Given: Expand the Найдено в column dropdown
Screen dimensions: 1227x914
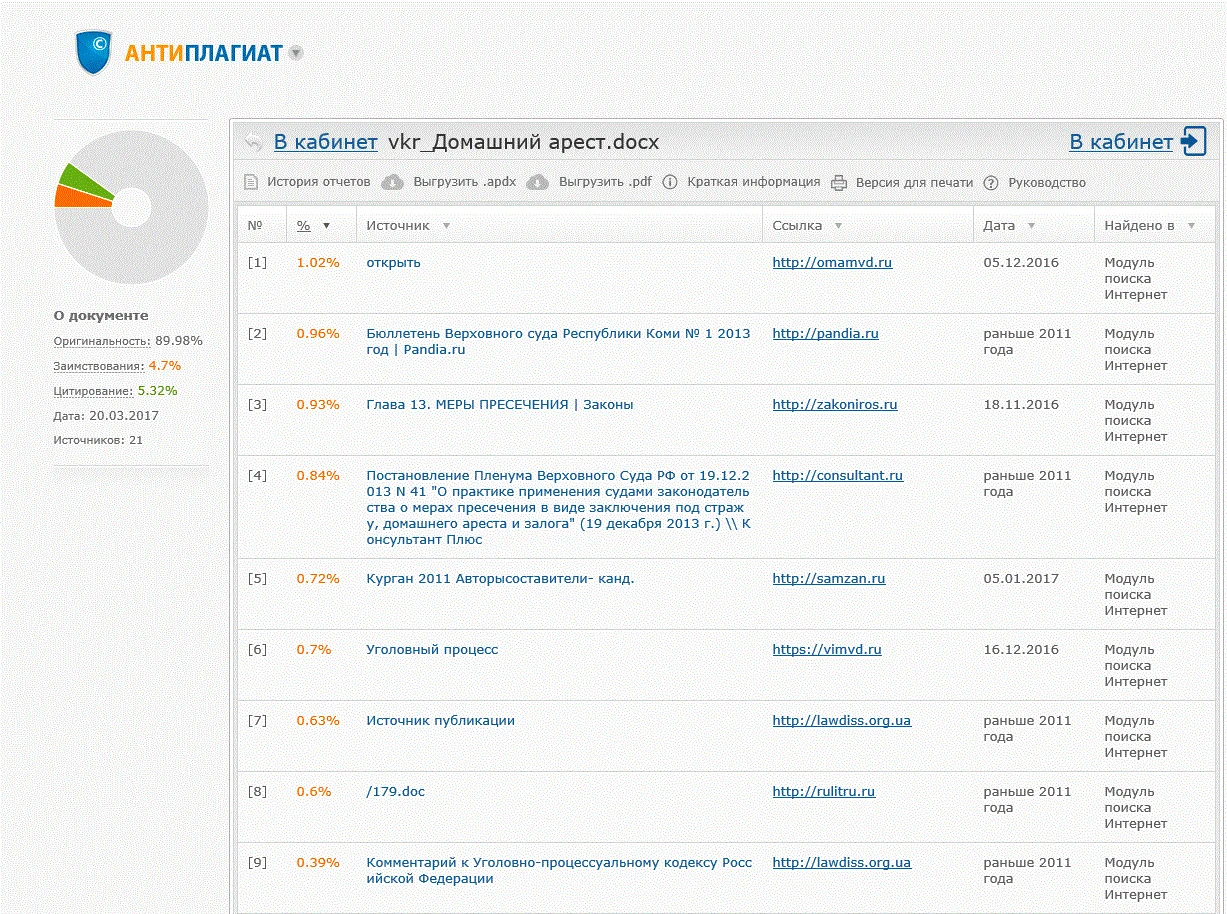Looking at the screenshot, I should pos(1190,225).
